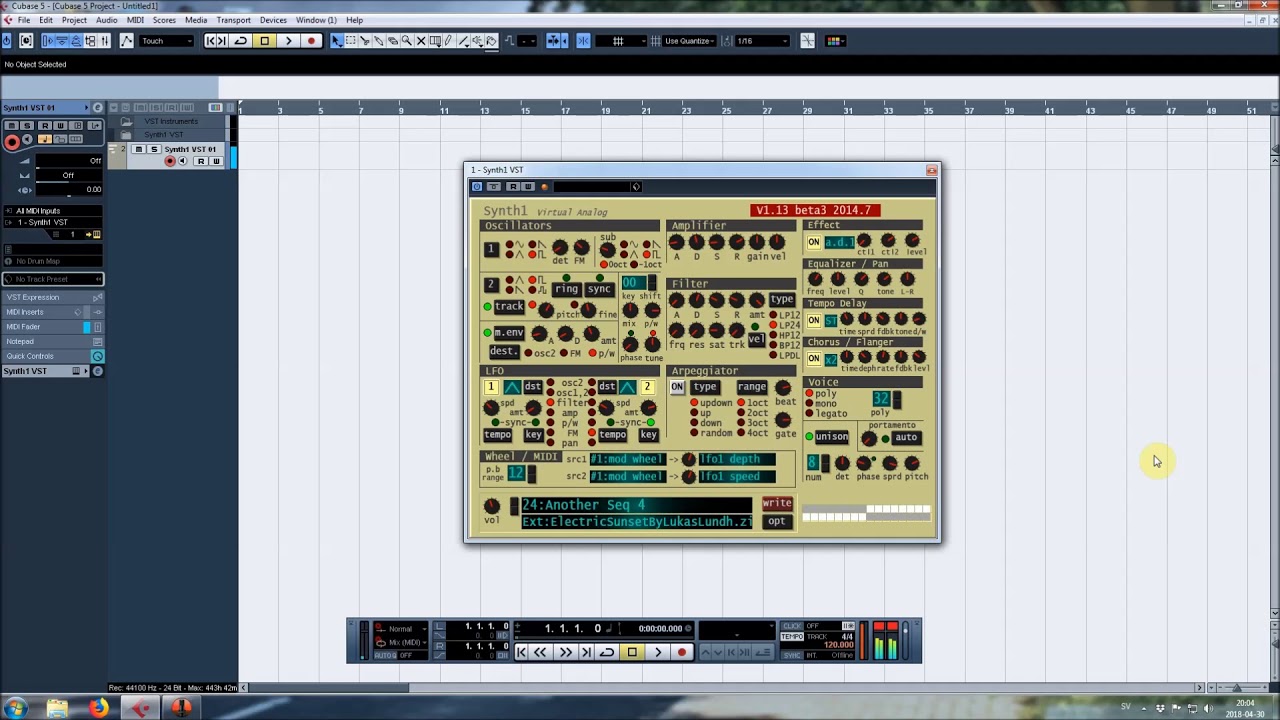
Task: Click the 120.000 tempo value
Action: 839,645
